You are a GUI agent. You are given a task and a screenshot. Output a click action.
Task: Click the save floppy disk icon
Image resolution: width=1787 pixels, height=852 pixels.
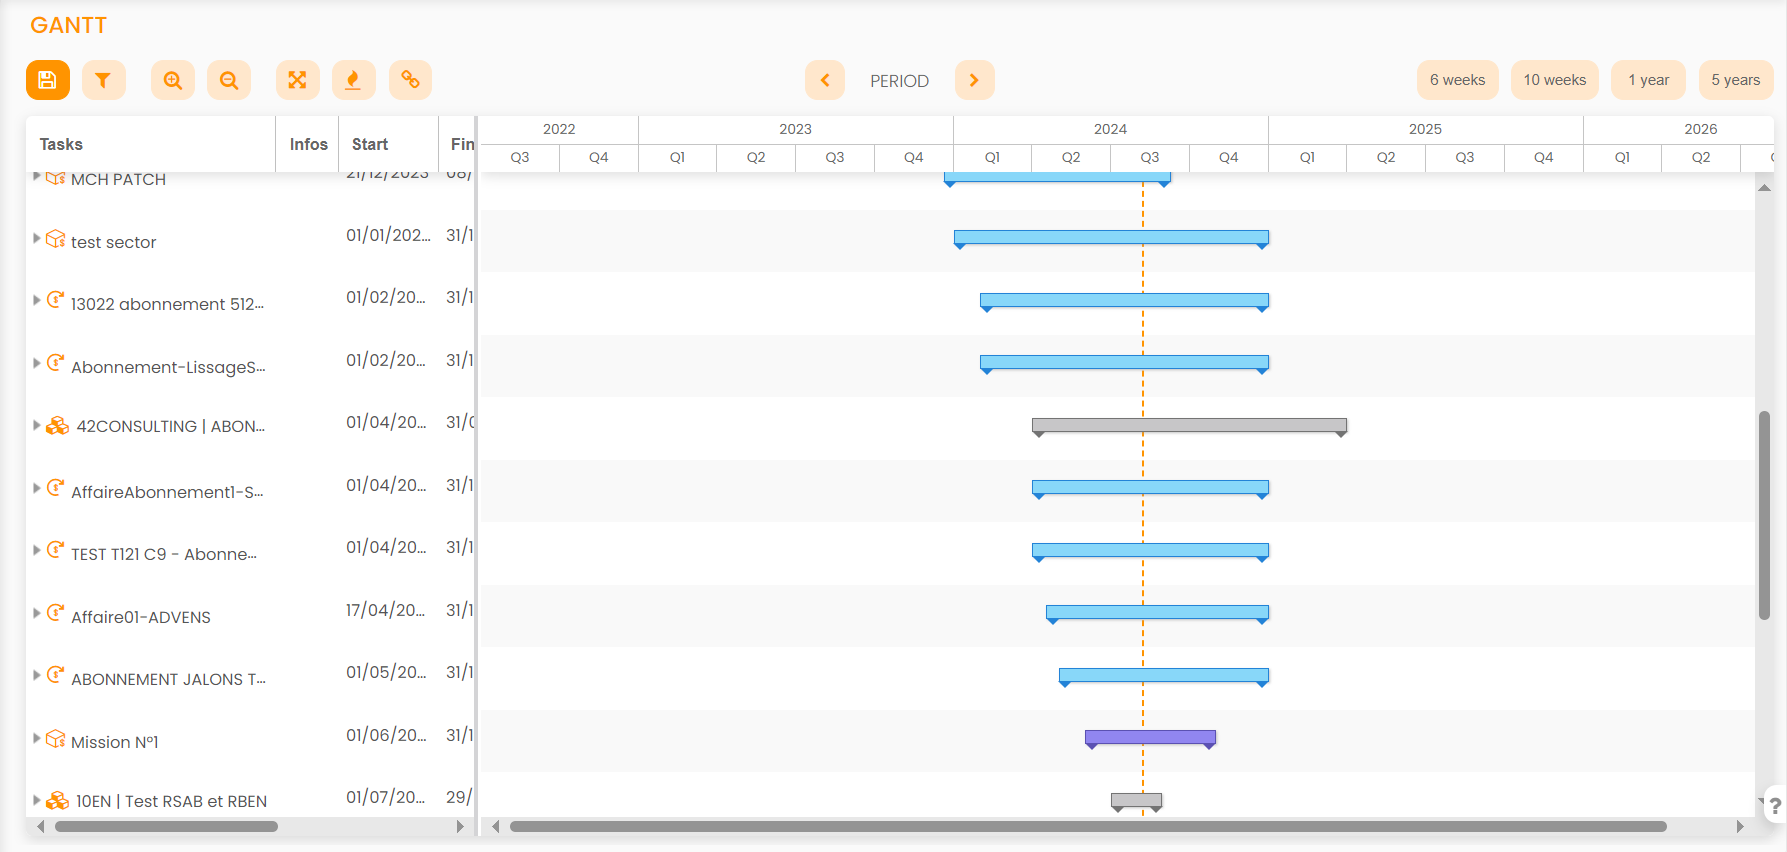coord(47,80)
